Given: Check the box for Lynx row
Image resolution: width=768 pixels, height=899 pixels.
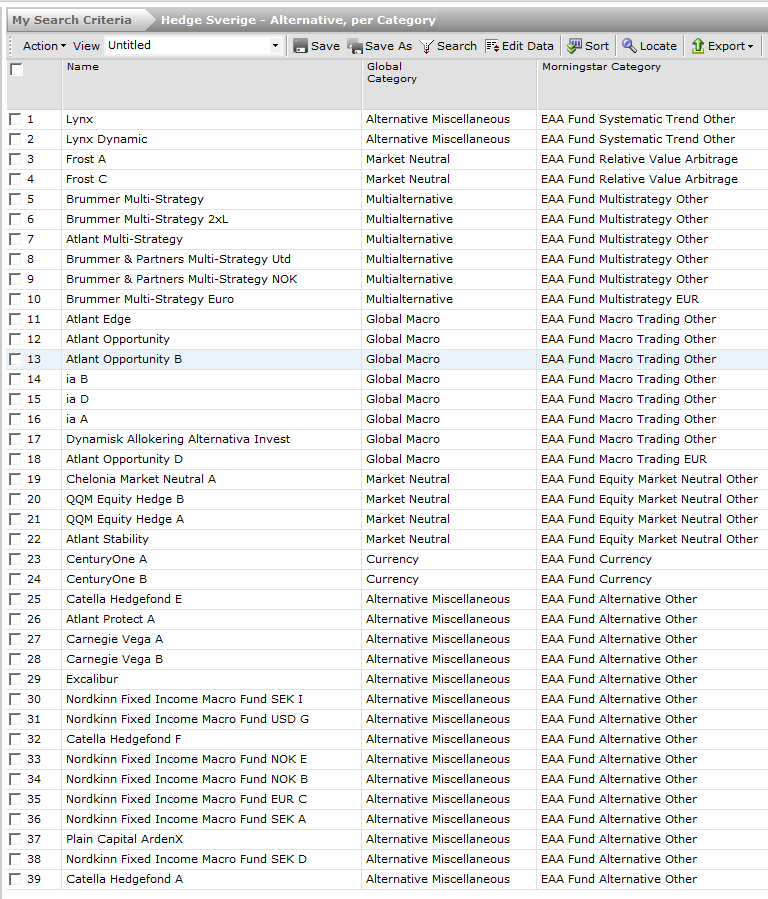Looking at the screenshot, I should pos(14,119).
